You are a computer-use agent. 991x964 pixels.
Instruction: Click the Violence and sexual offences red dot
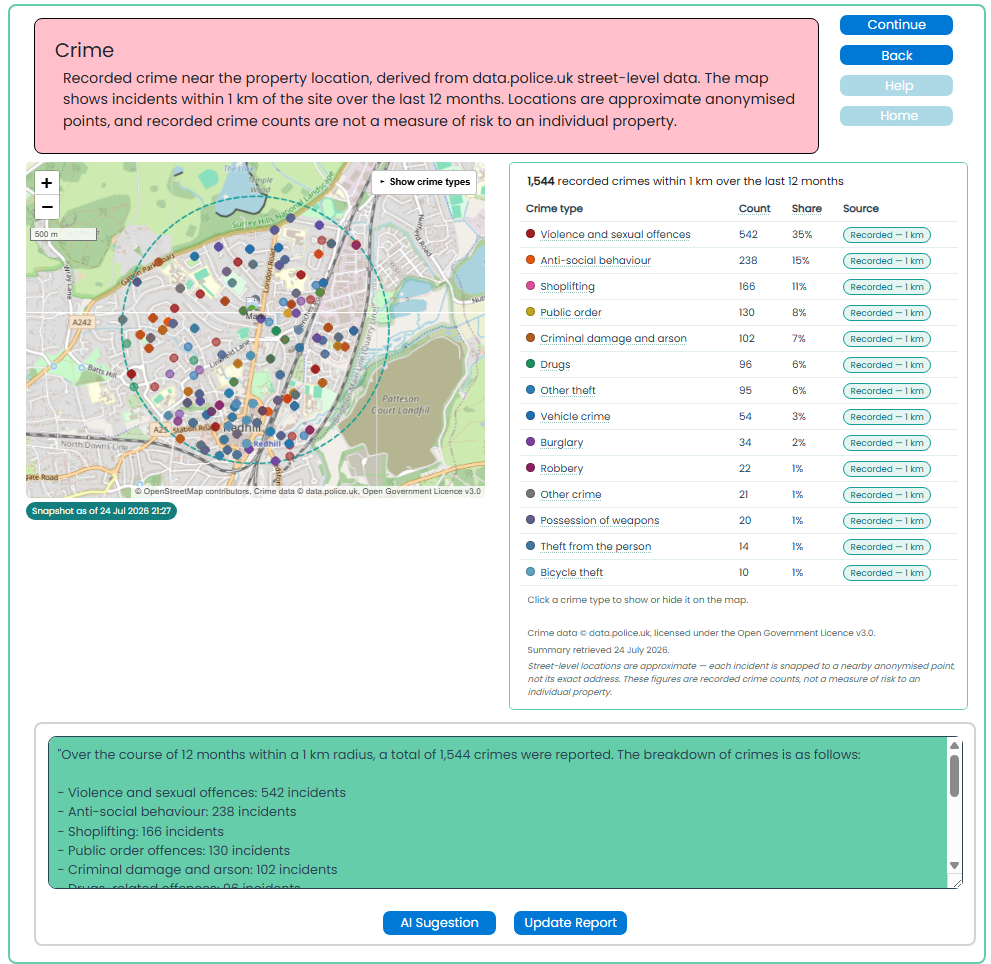click(530, 234)
